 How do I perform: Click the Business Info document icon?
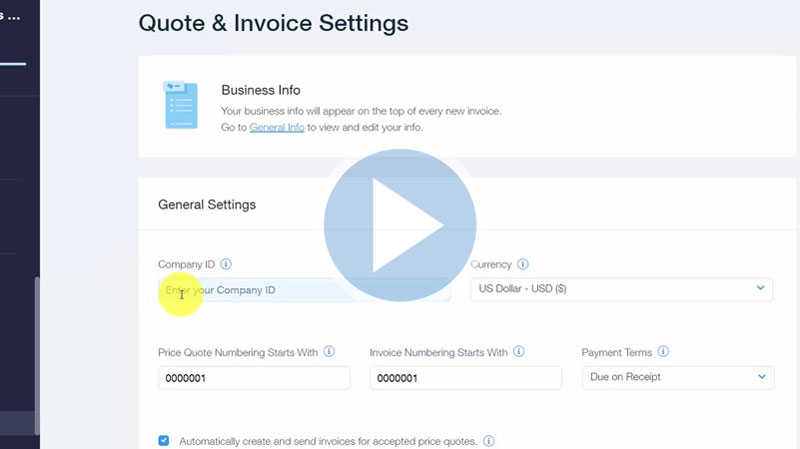[180, 105]
